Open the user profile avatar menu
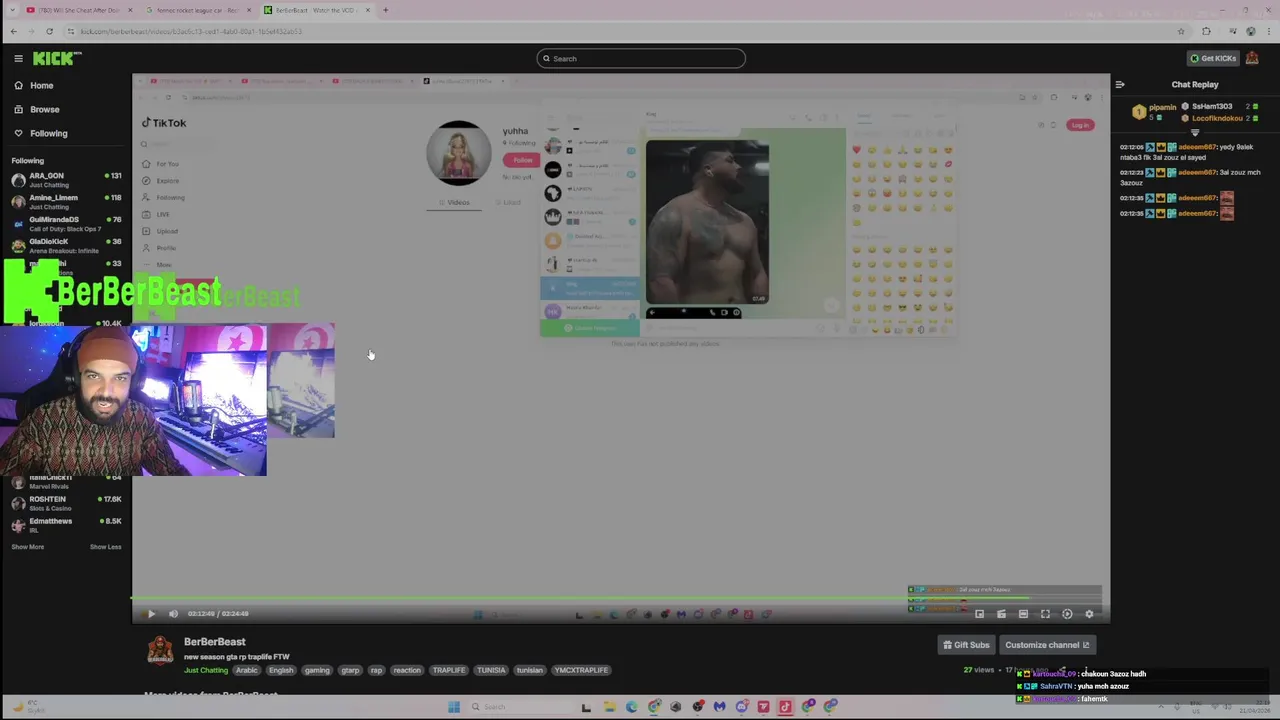 [1252, 58]
